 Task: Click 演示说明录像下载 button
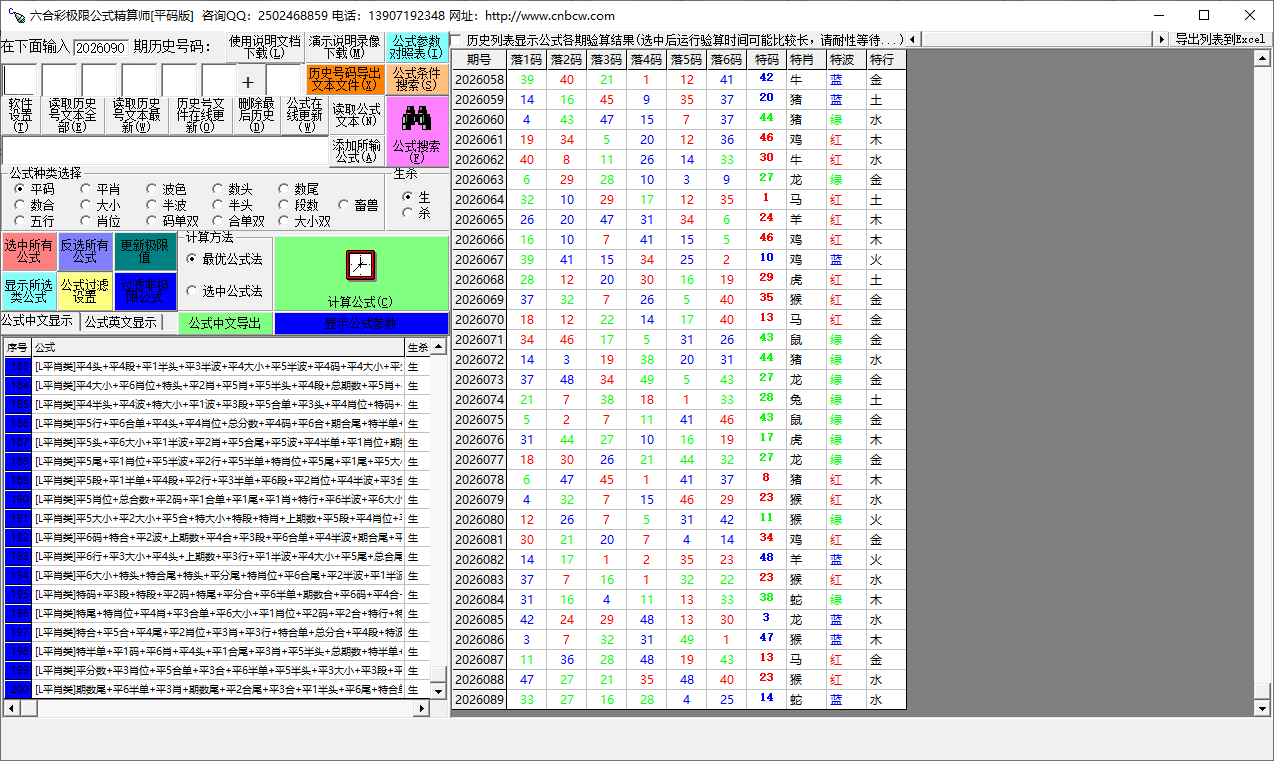[x=344, y=47]
